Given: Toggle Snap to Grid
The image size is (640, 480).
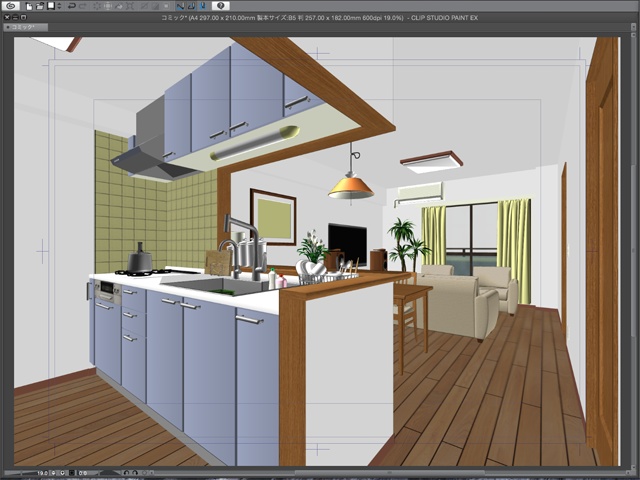Looking at the screenshot, I should pyautogui.click(x=203, y=6).
